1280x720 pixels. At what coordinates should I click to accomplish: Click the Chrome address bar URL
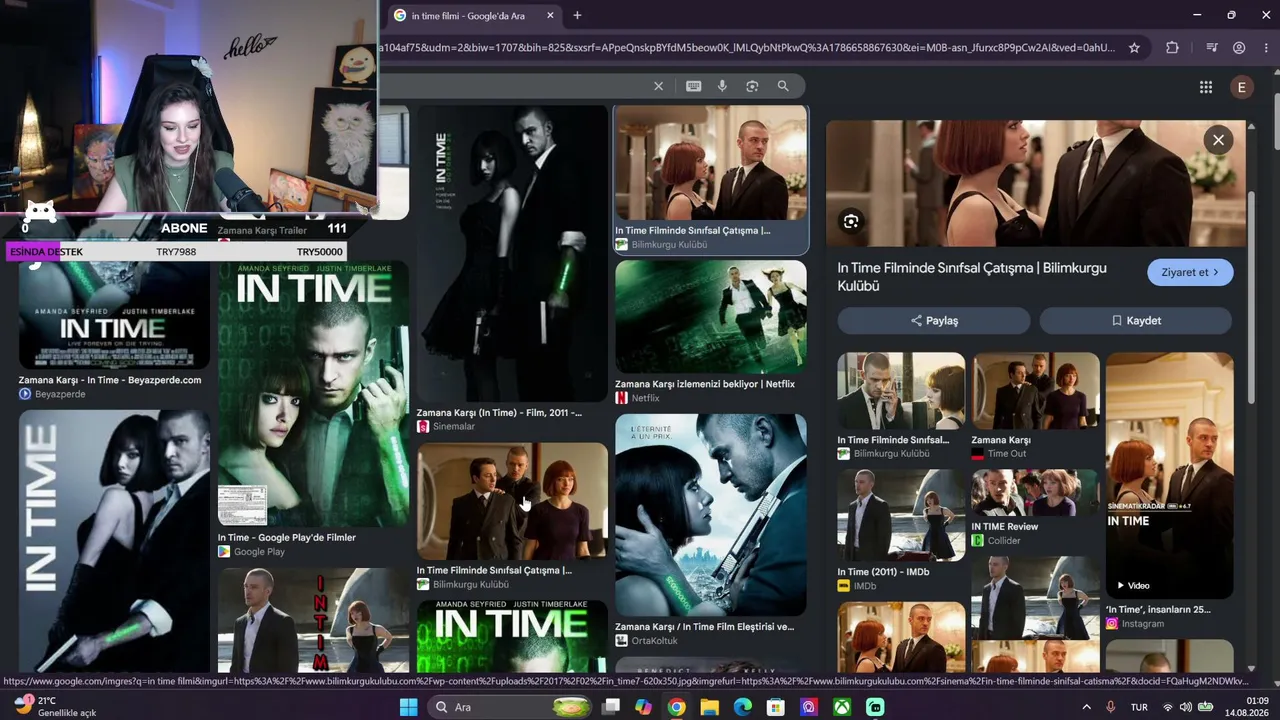(x=747, y=47)
